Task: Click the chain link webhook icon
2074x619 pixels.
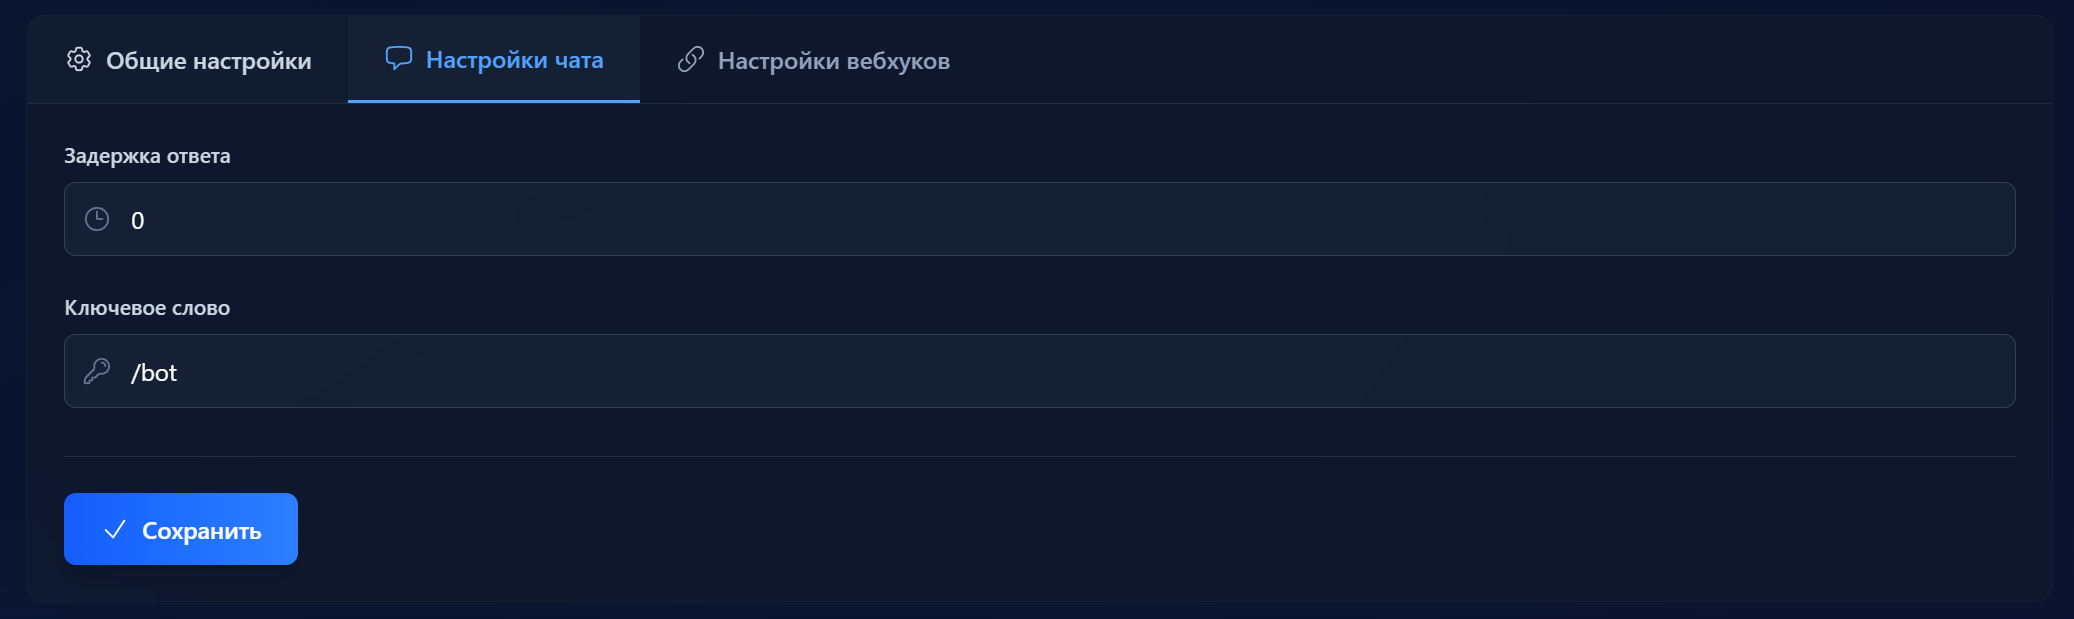Action: pos(691,60)
